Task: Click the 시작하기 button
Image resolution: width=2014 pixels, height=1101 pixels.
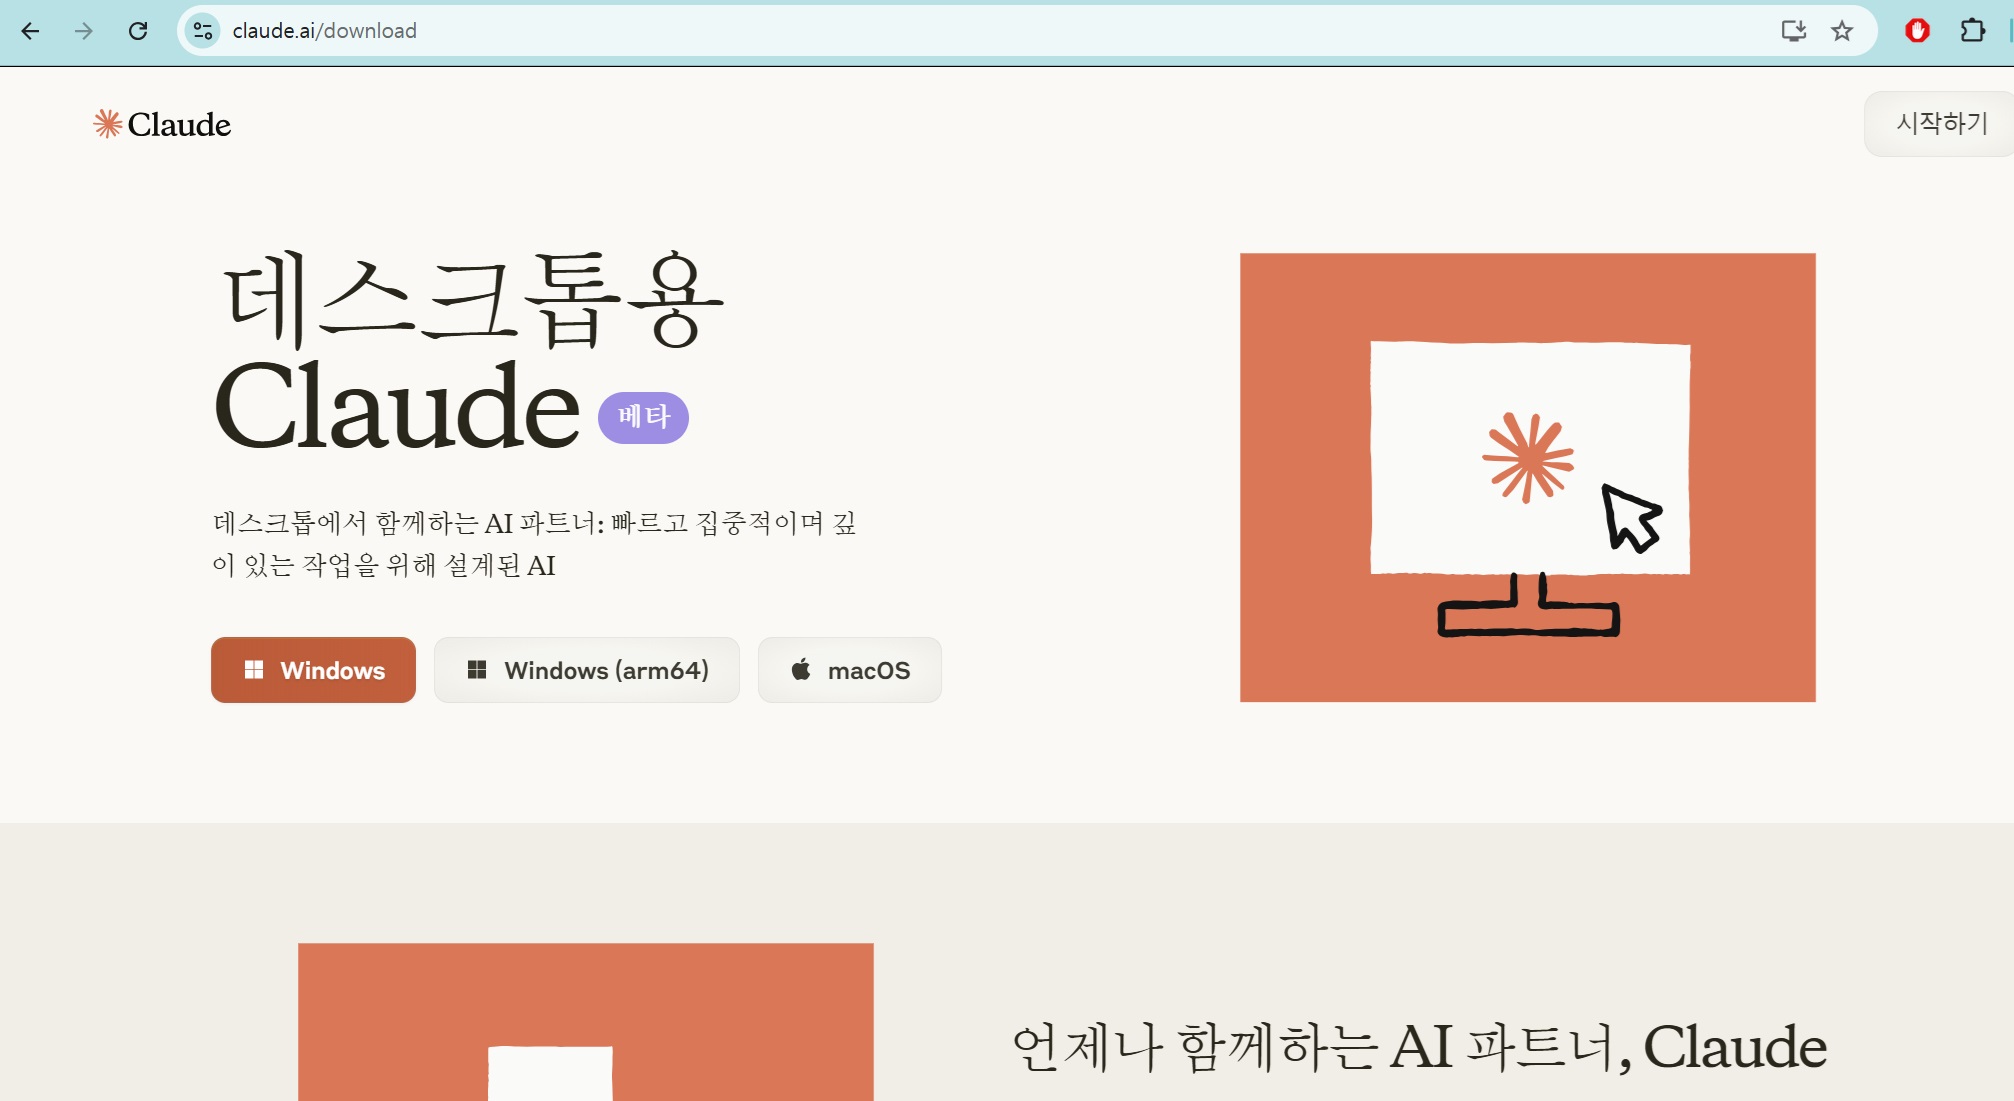Action: point(1941,123)
